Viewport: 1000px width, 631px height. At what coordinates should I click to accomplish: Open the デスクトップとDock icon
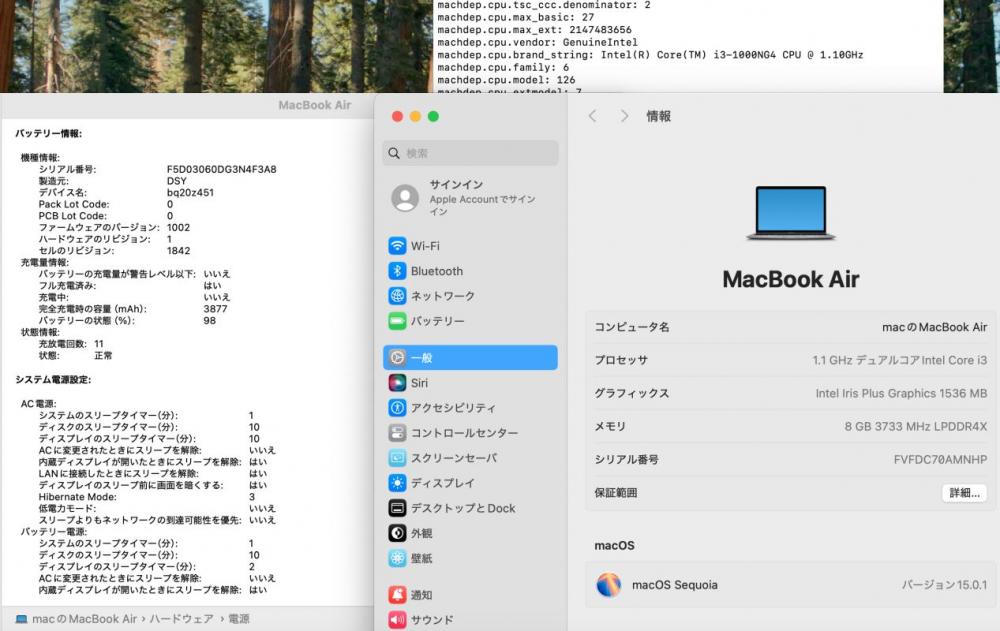click(x=397, y=508)
